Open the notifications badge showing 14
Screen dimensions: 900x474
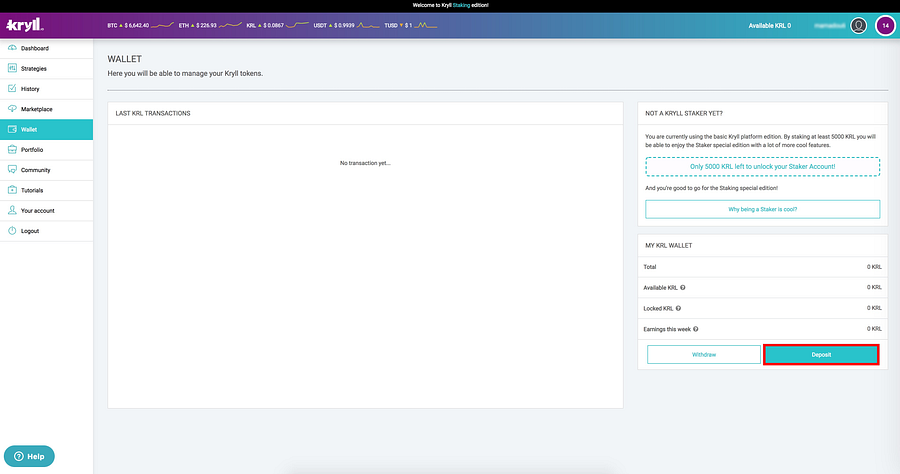885,25
